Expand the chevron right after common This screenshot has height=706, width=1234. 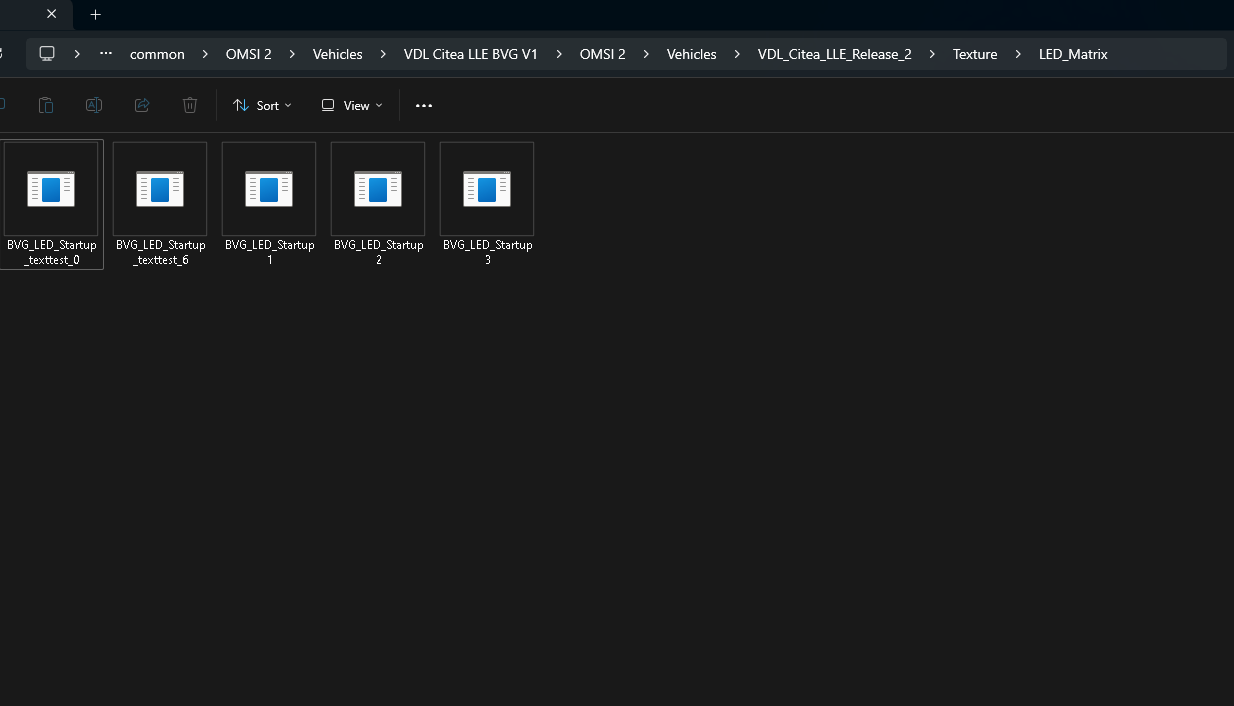(x=205, y=54)
